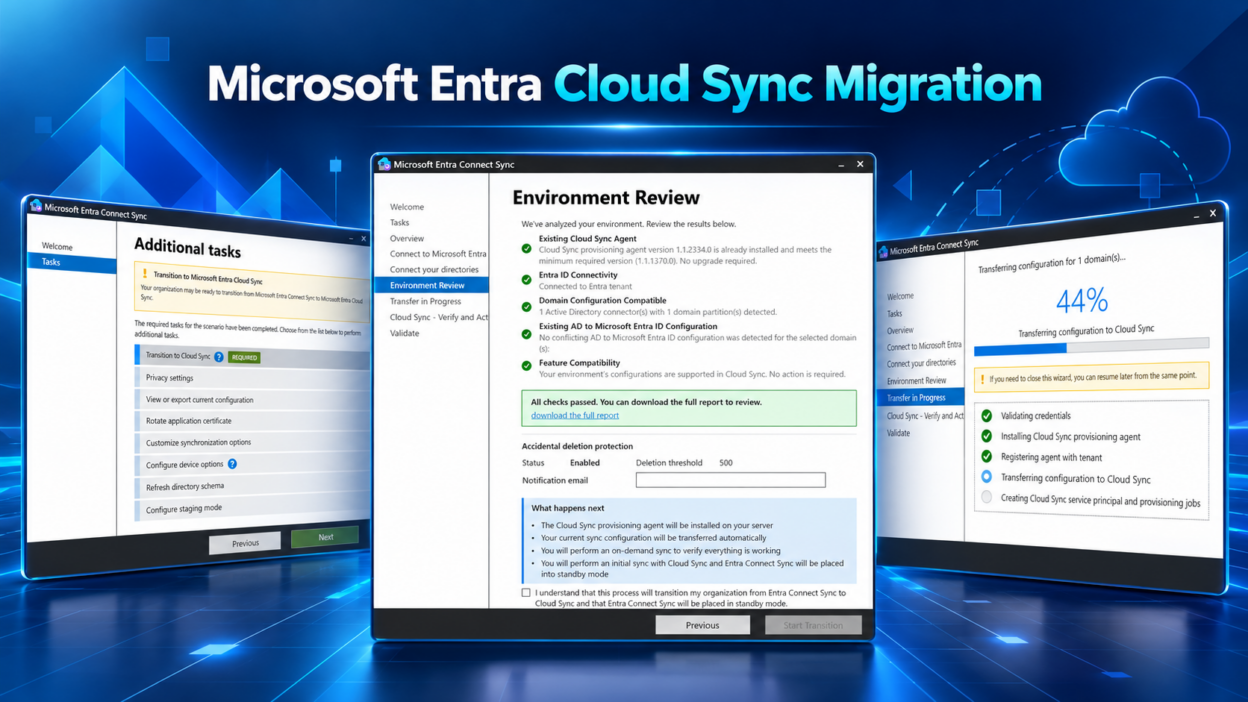Click green Next button in left window
Viewport: 1248px width, 702px height.
click(325, 537)
